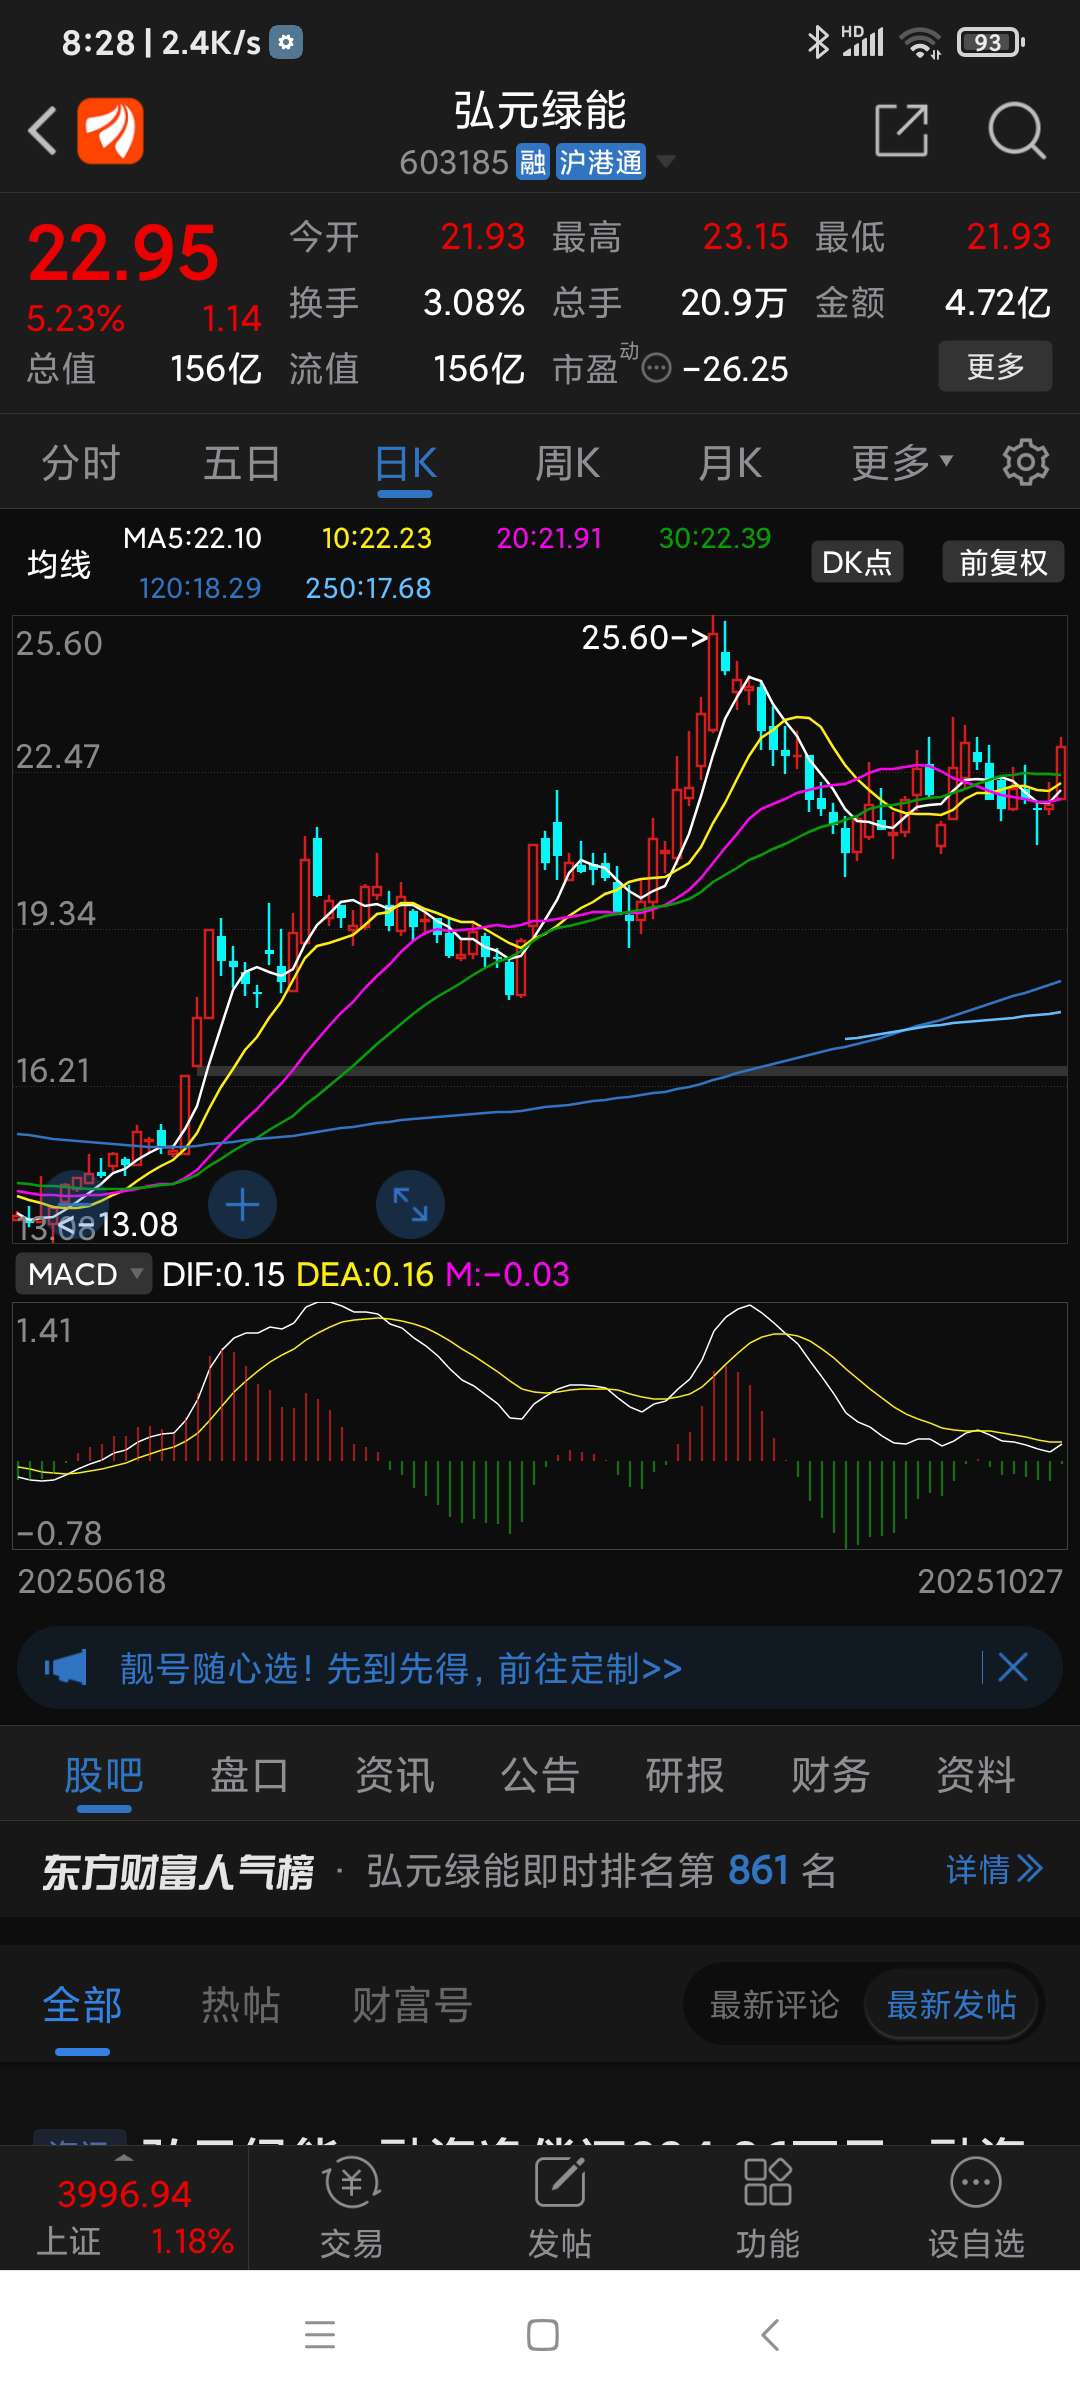1080x2400 pixels.
Task: Open the MACD indicator dropdown
Action: tap(83, 1274)
